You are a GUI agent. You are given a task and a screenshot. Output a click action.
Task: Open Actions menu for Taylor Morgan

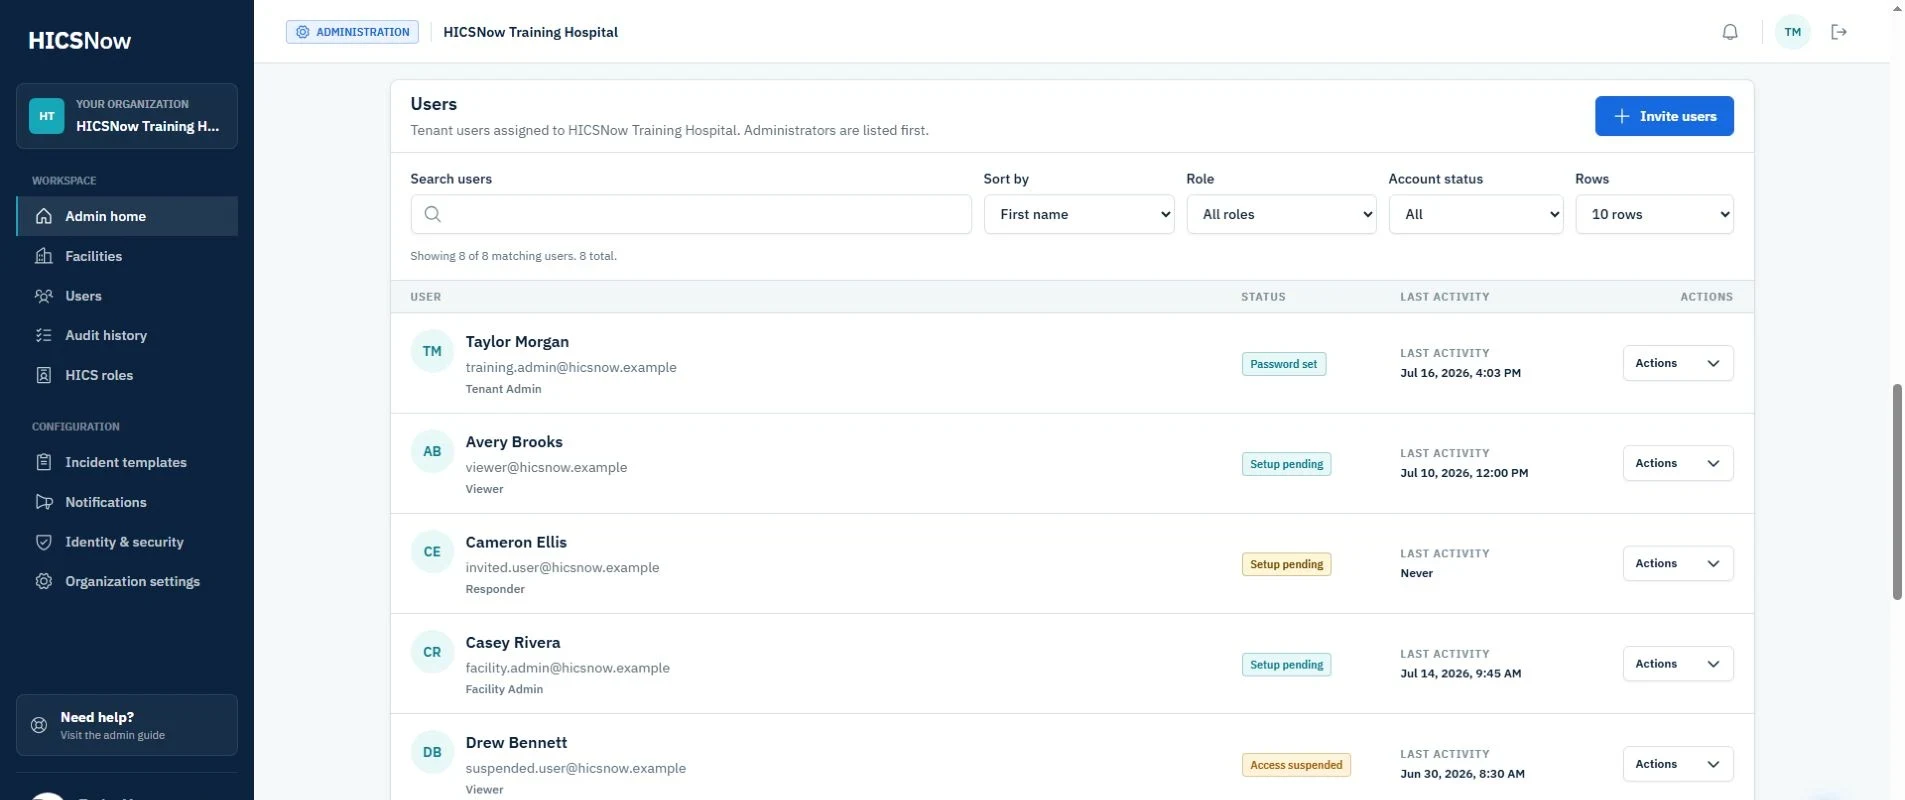pos(1678,363)
